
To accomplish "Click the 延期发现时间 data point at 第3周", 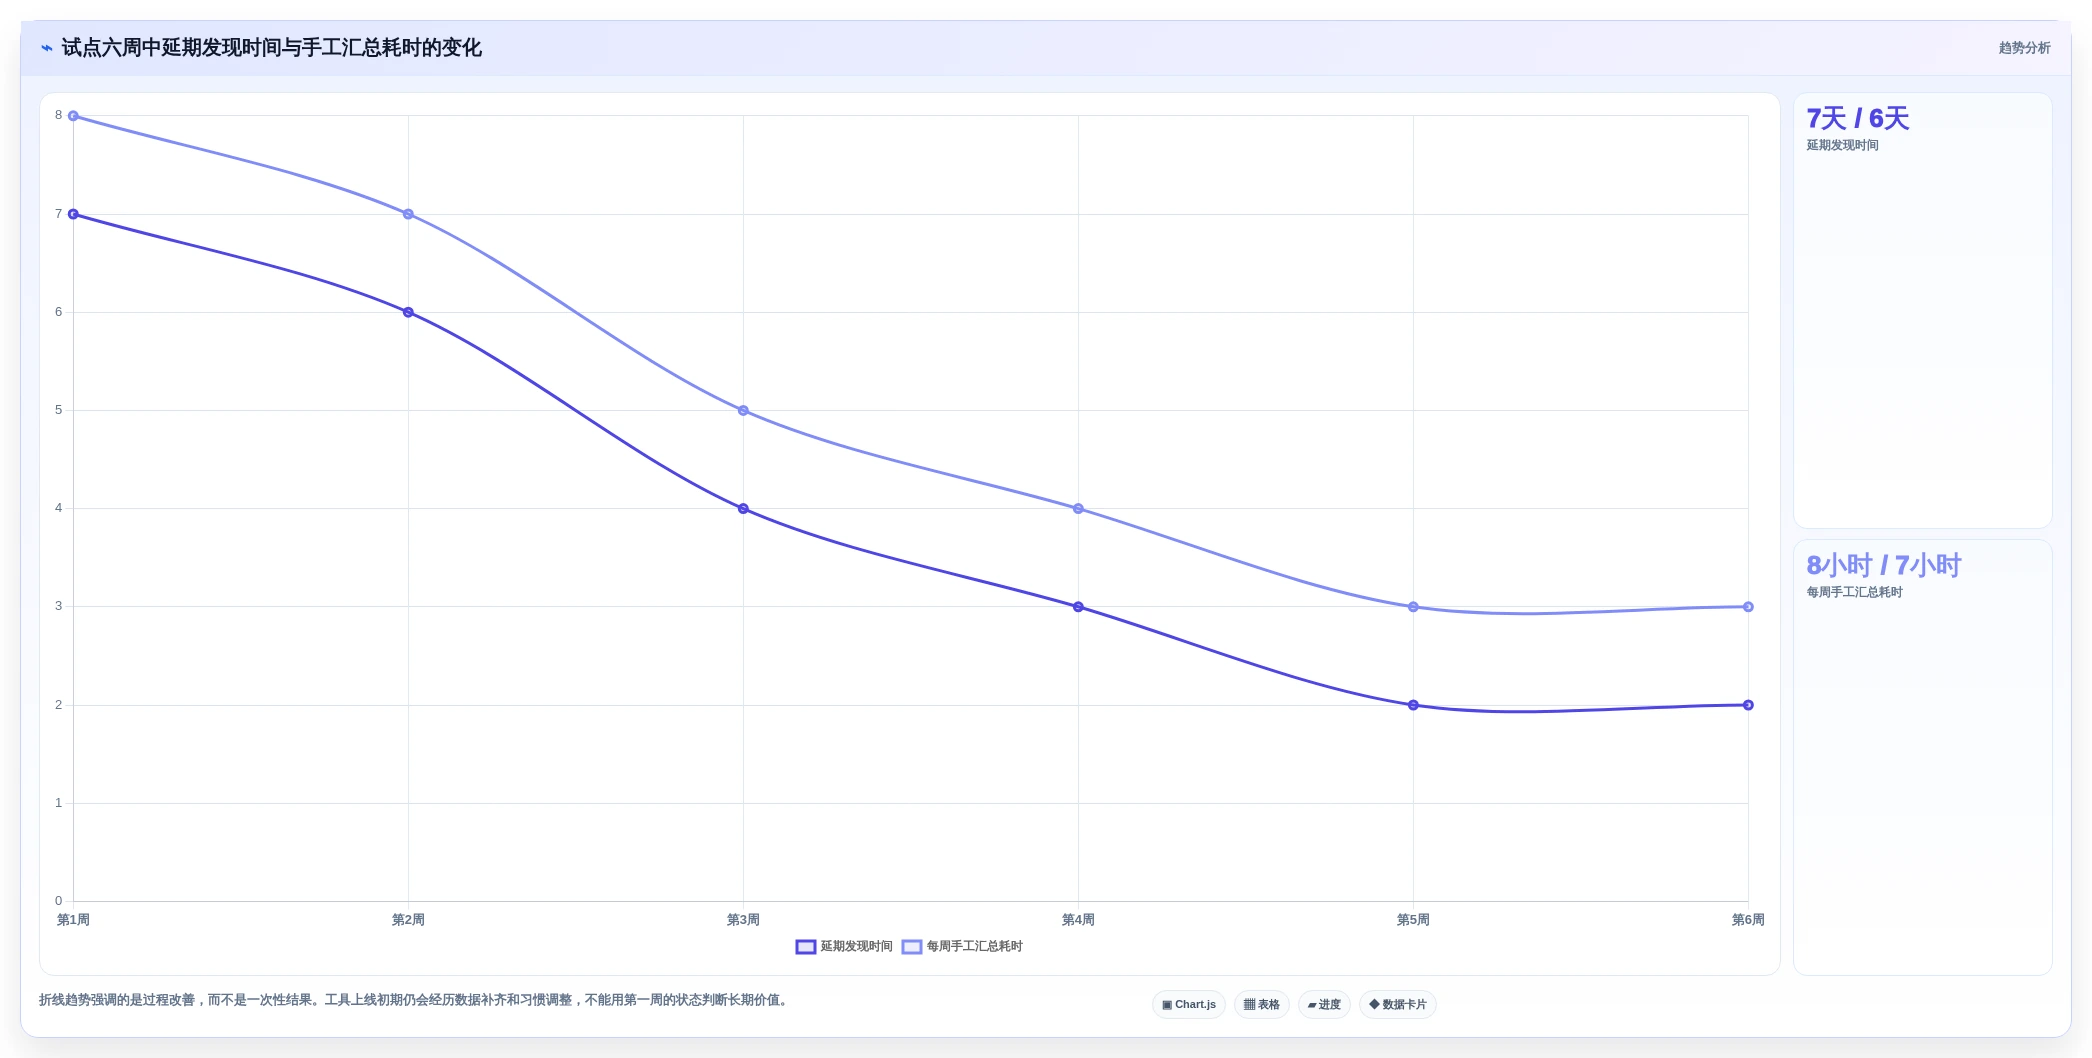I will [743, 509].
